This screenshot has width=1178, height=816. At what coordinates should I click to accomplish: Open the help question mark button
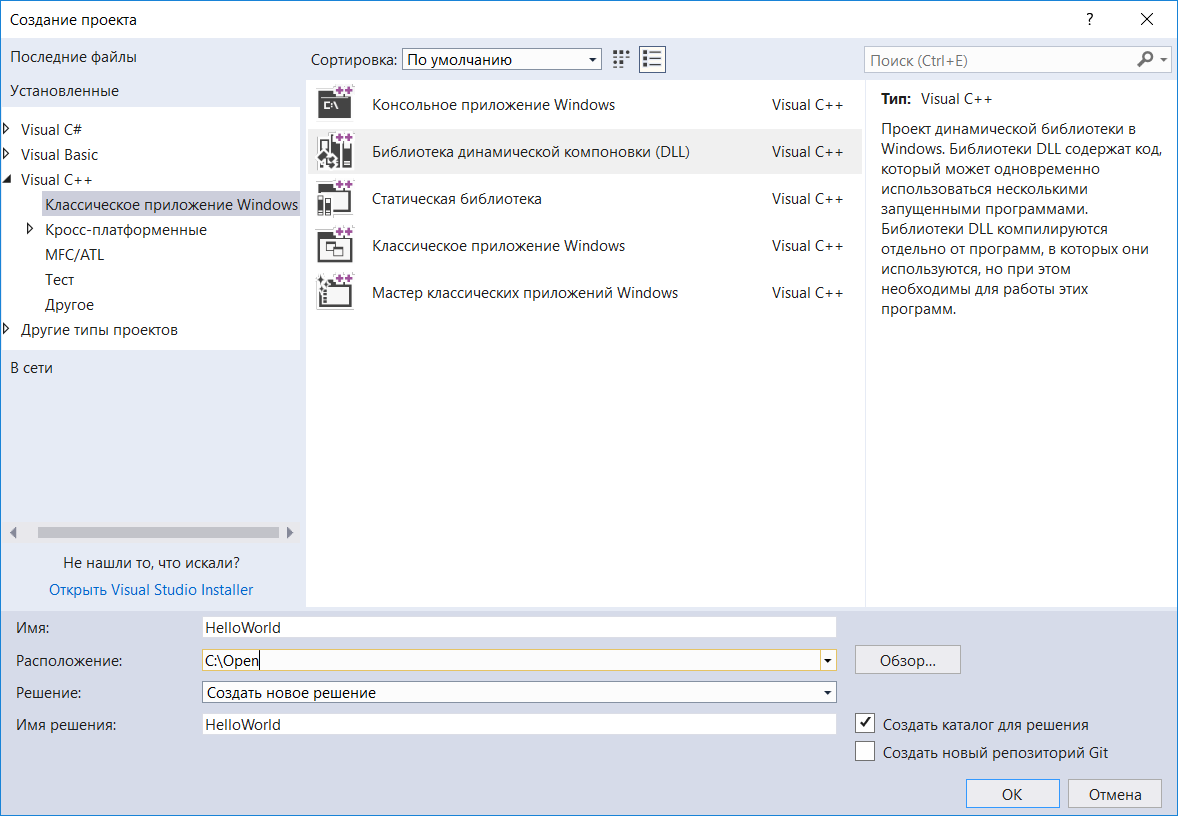pos(1089,20)
